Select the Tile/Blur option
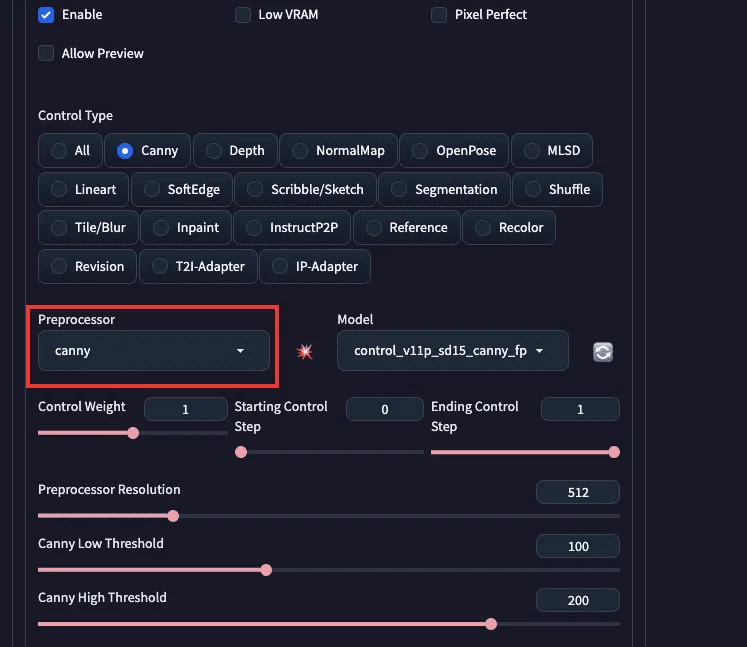 click(x=88, y=228)
